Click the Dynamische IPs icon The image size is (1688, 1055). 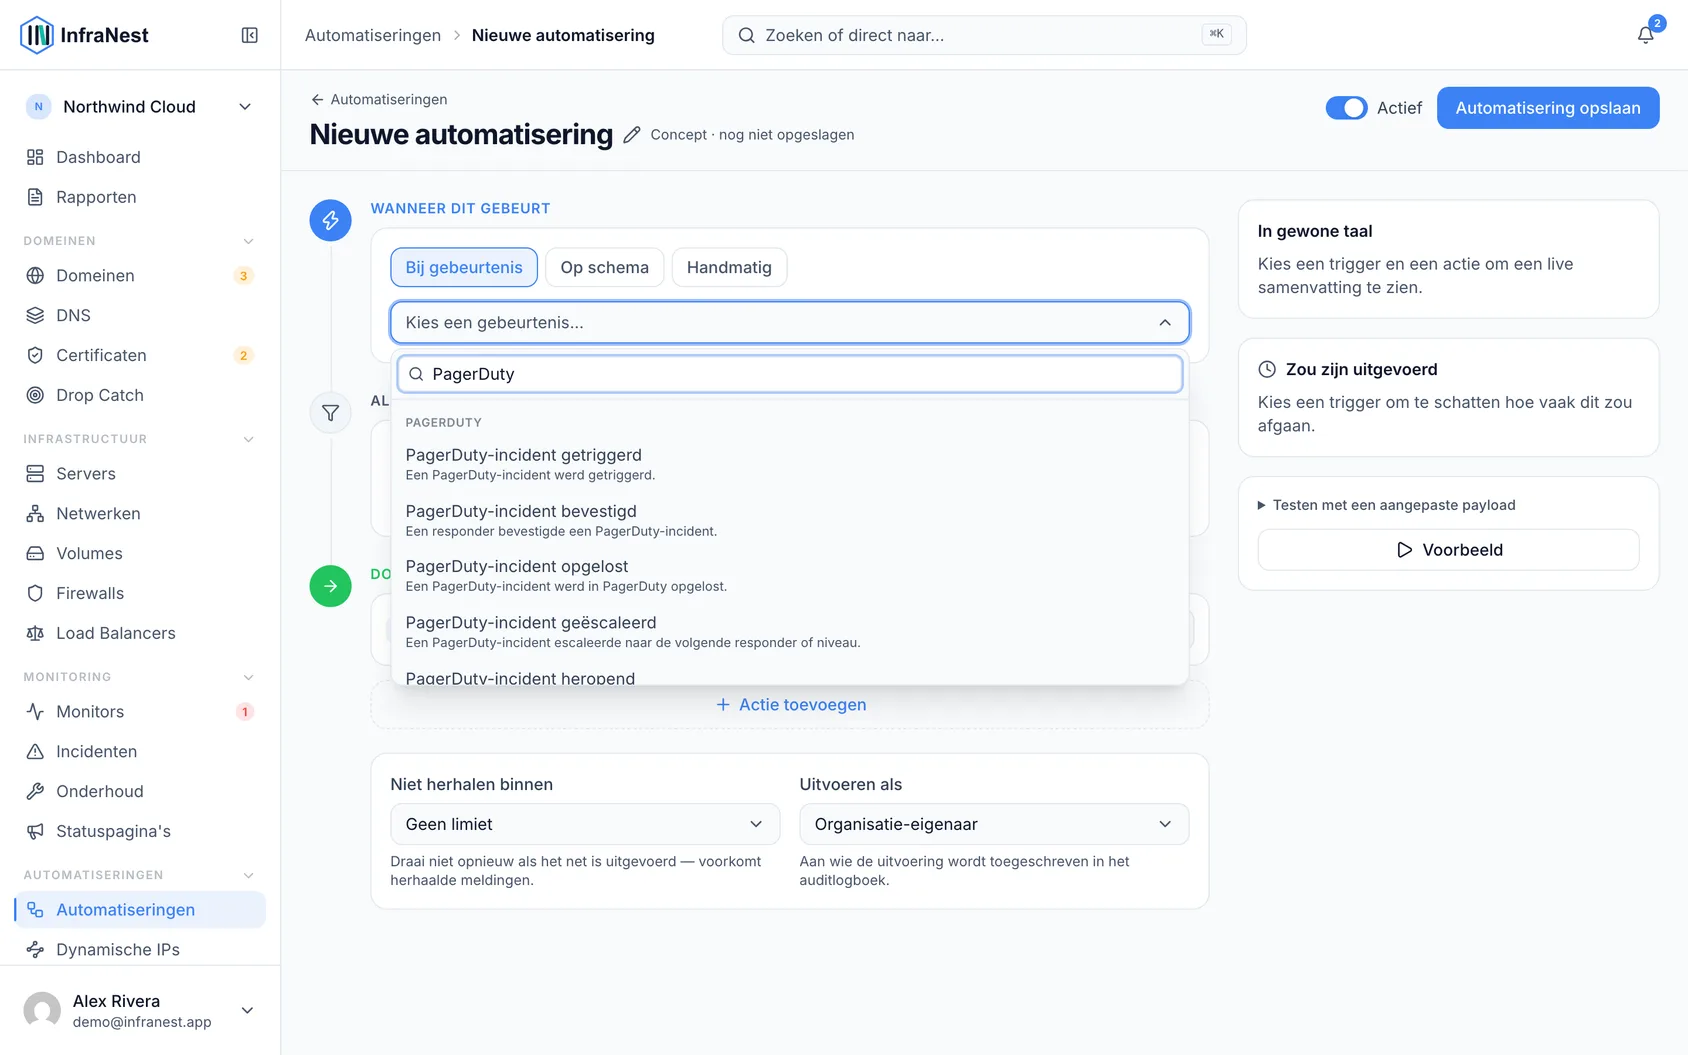(x=35, y=949)
